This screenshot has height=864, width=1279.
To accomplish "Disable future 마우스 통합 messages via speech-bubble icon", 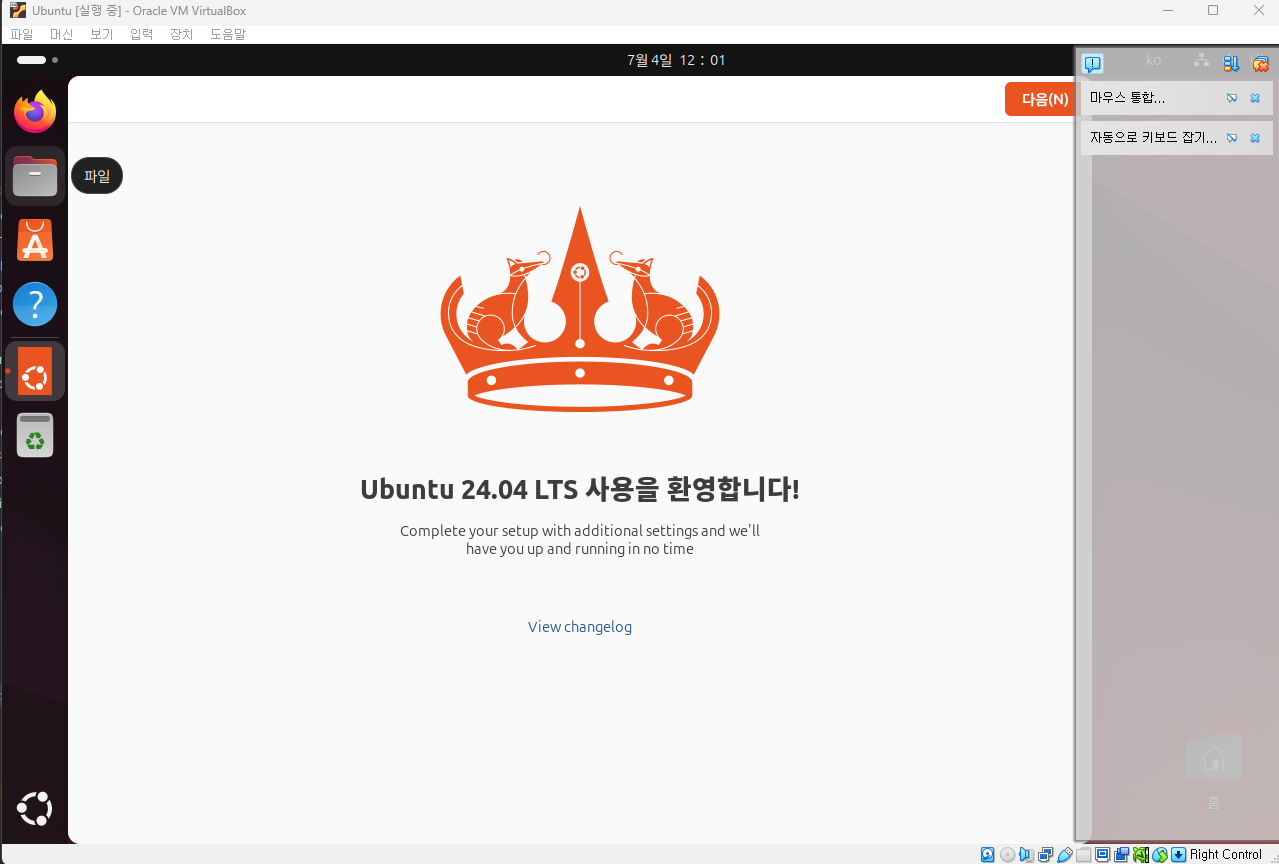I will (1232, 98).
